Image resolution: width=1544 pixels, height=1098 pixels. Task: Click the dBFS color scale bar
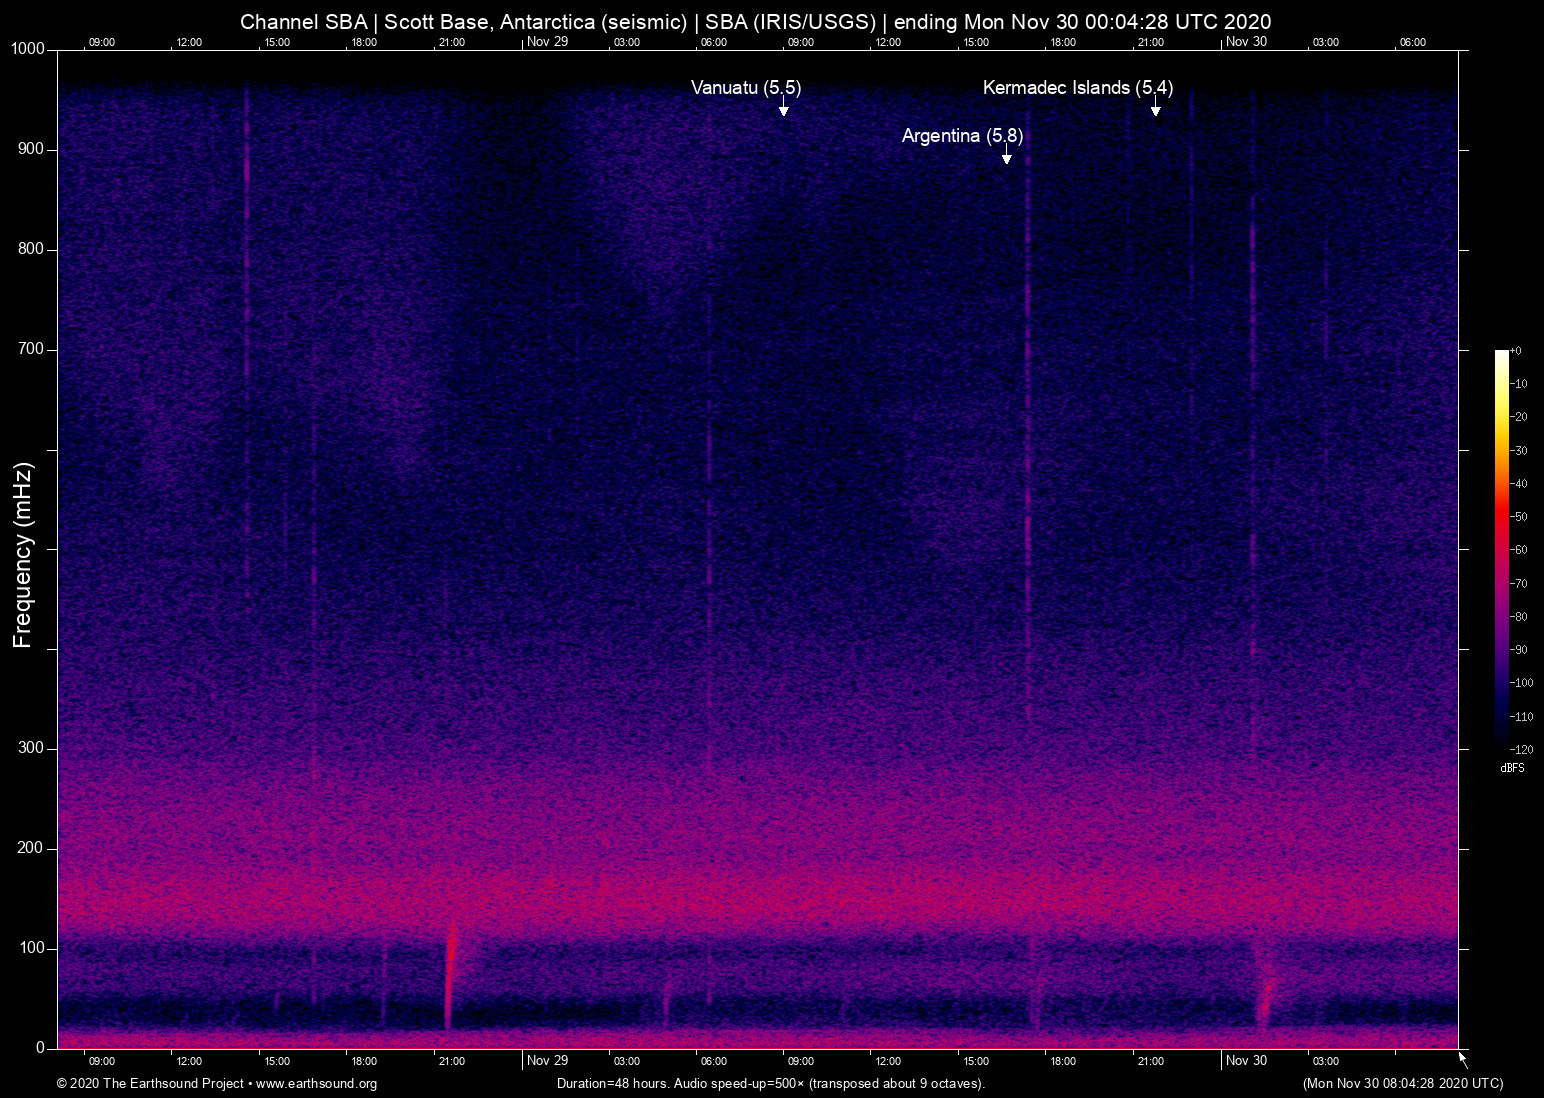(1501, 548)
